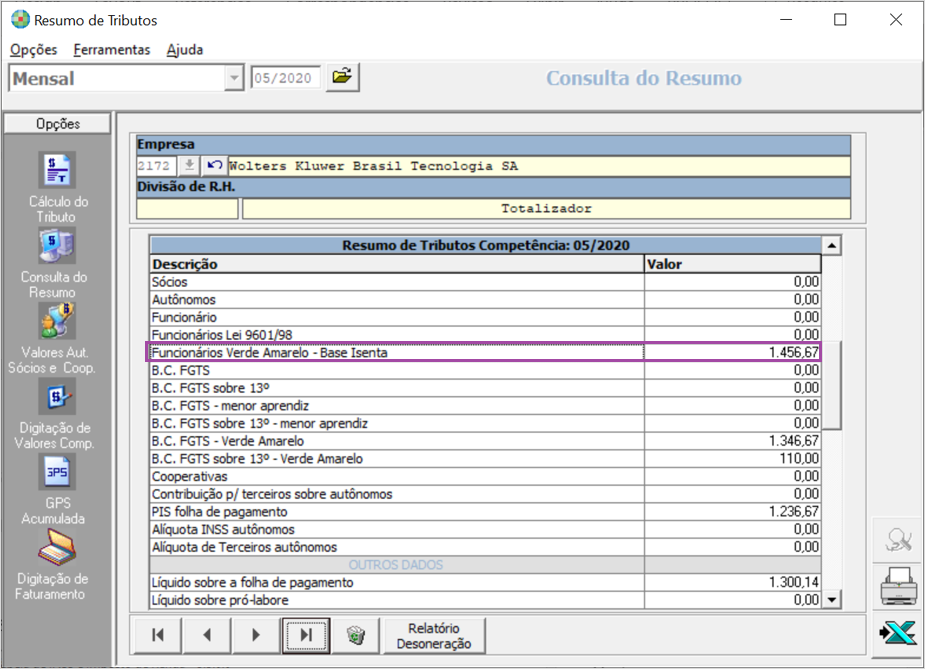Viewport: 926px width, 669px height.
Task: Open the Ajuda menu
Action: coord(185,50)
